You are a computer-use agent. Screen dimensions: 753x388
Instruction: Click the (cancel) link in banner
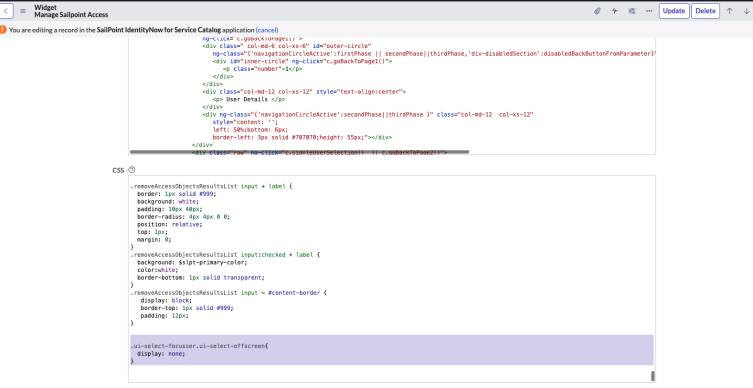(267, 30)
